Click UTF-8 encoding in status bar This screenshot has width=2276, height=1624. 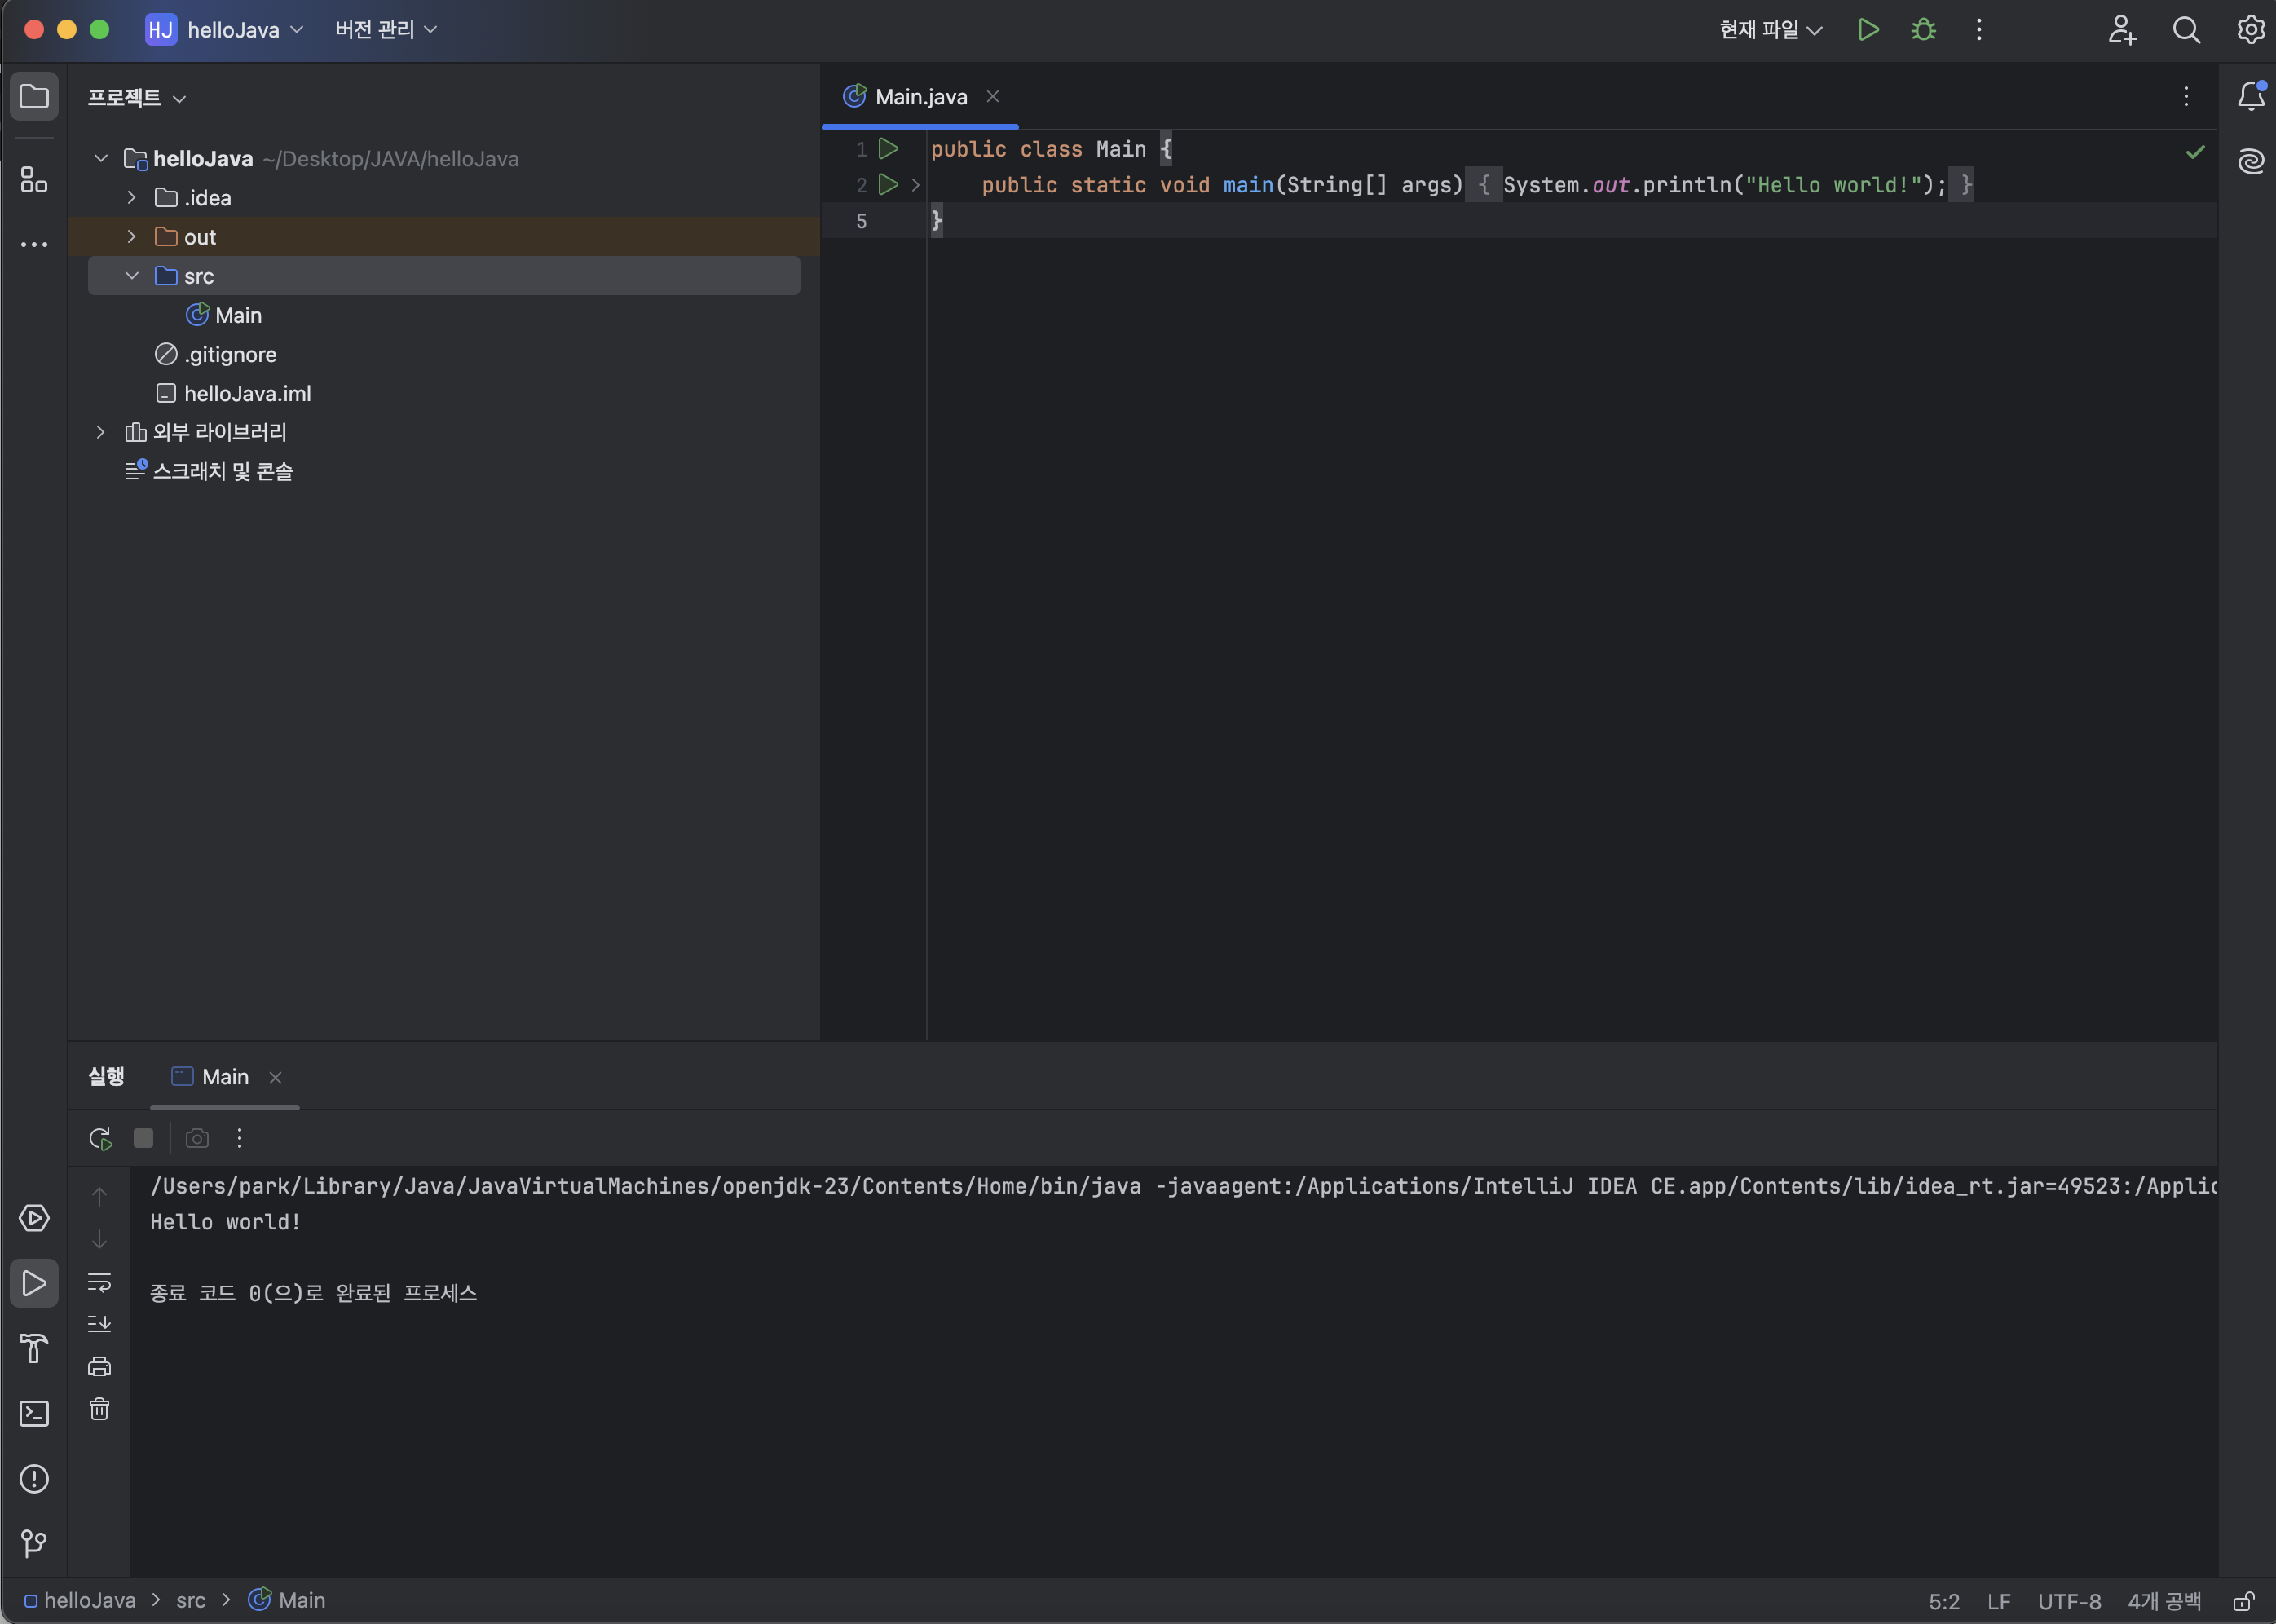2069,1601
